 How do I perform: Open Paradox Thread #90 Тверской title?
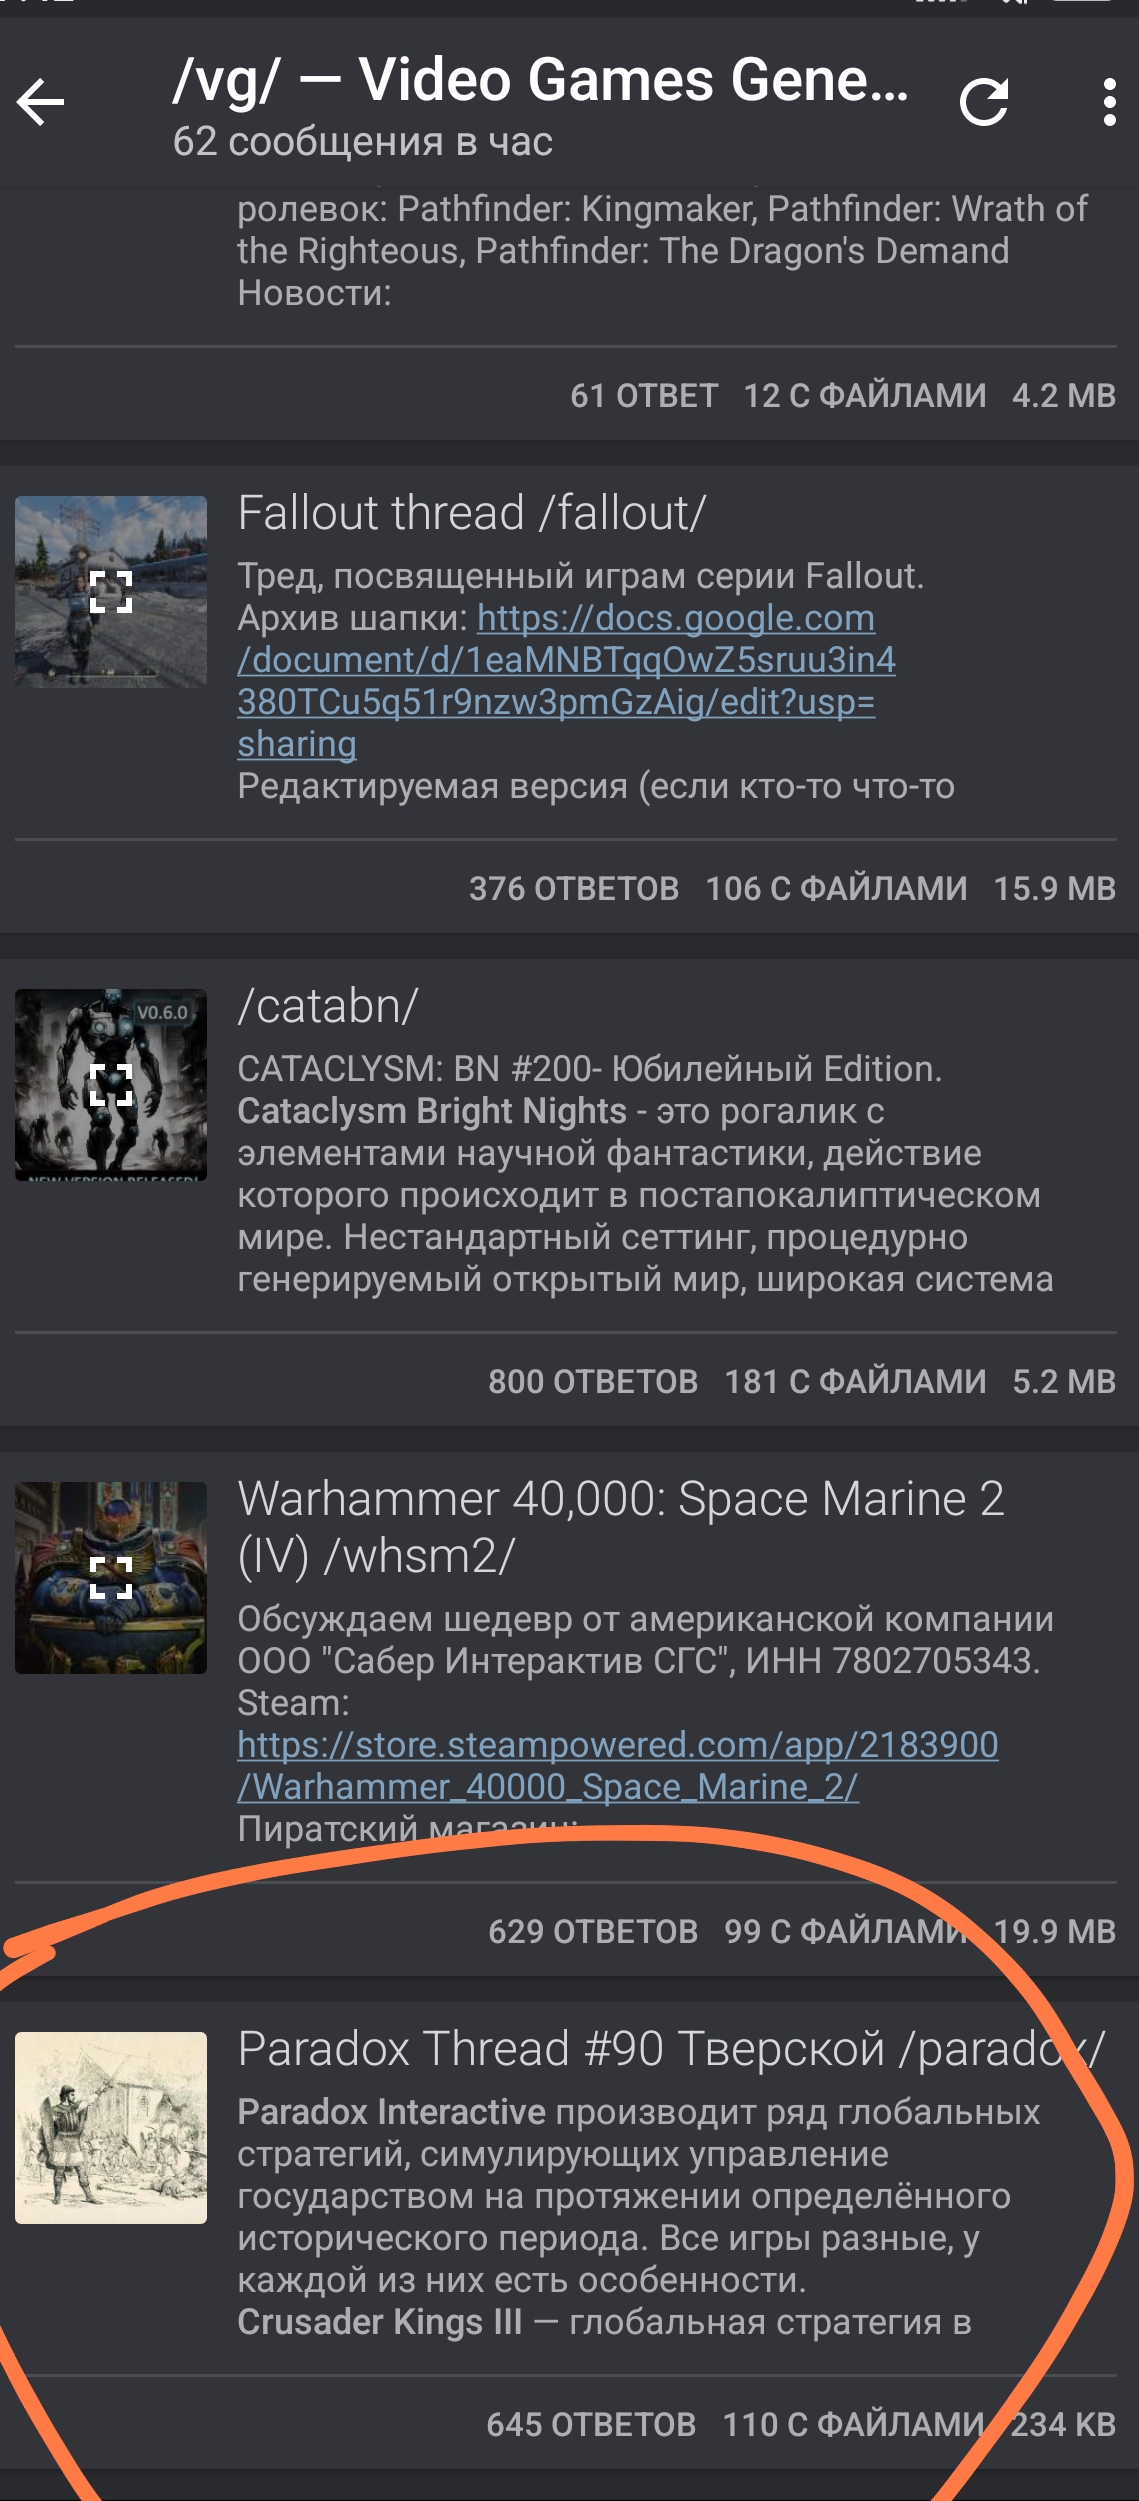(671, 2049)
